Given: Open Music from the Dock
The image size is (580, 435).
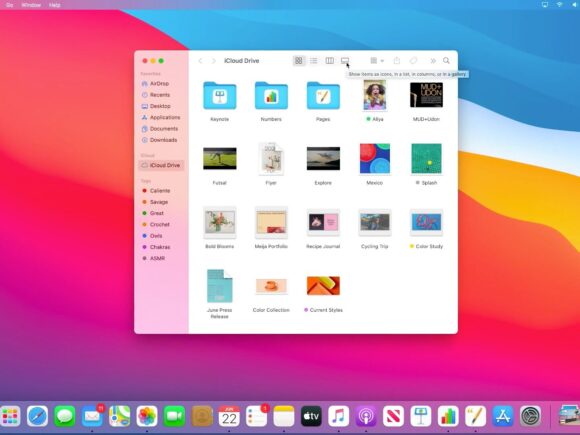Looking at the screenshot, I should (338, 416).
